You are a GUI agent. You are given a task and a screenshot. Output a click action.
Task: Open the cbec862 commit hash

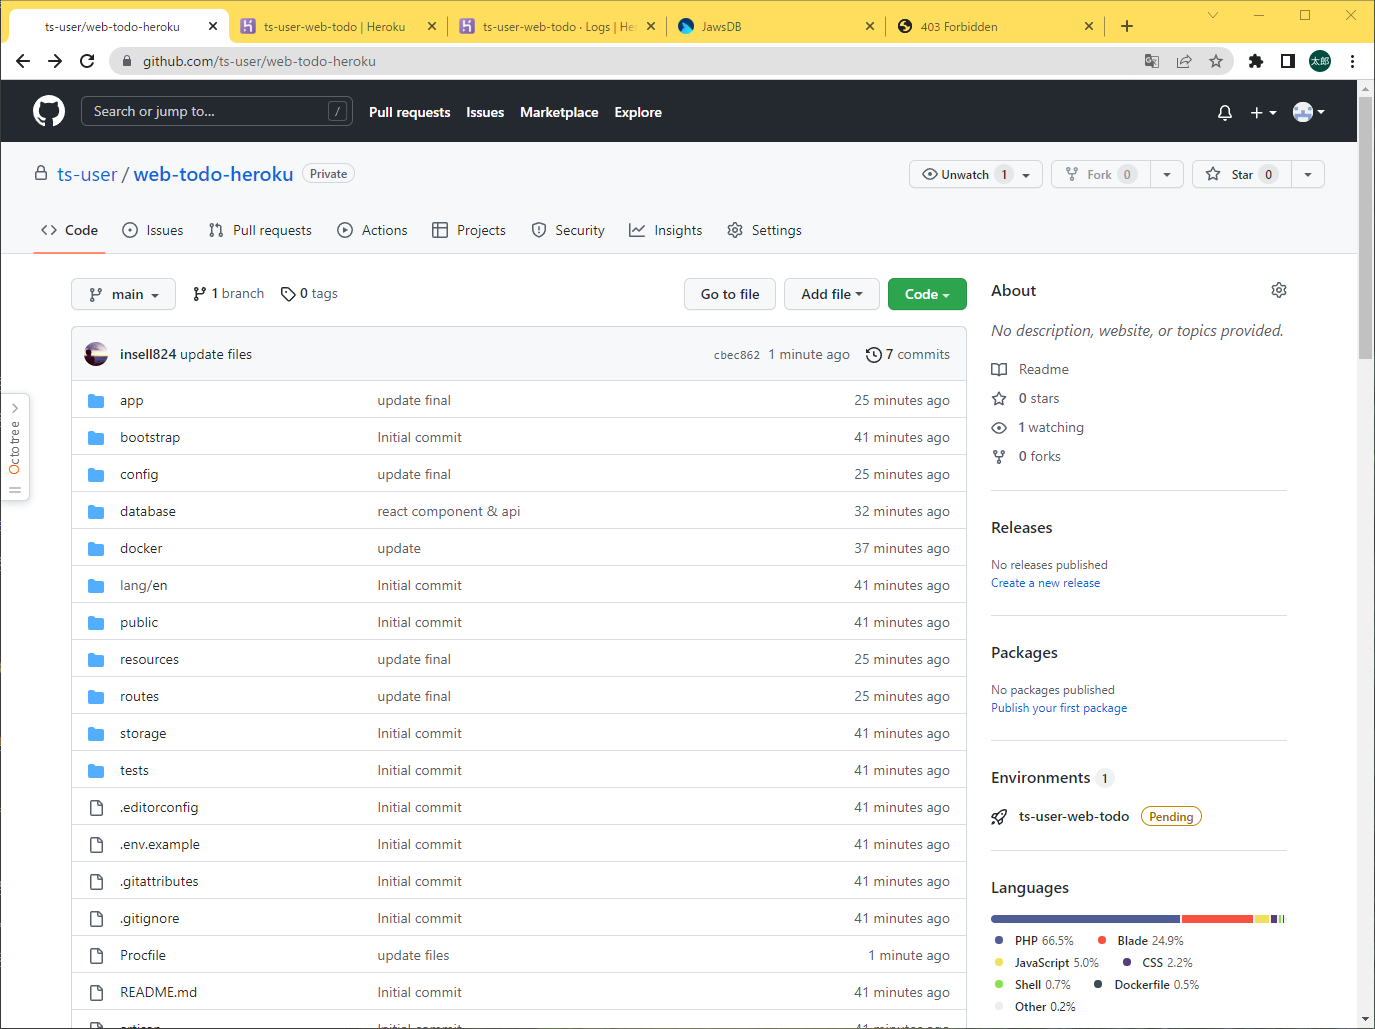point(737,355)
